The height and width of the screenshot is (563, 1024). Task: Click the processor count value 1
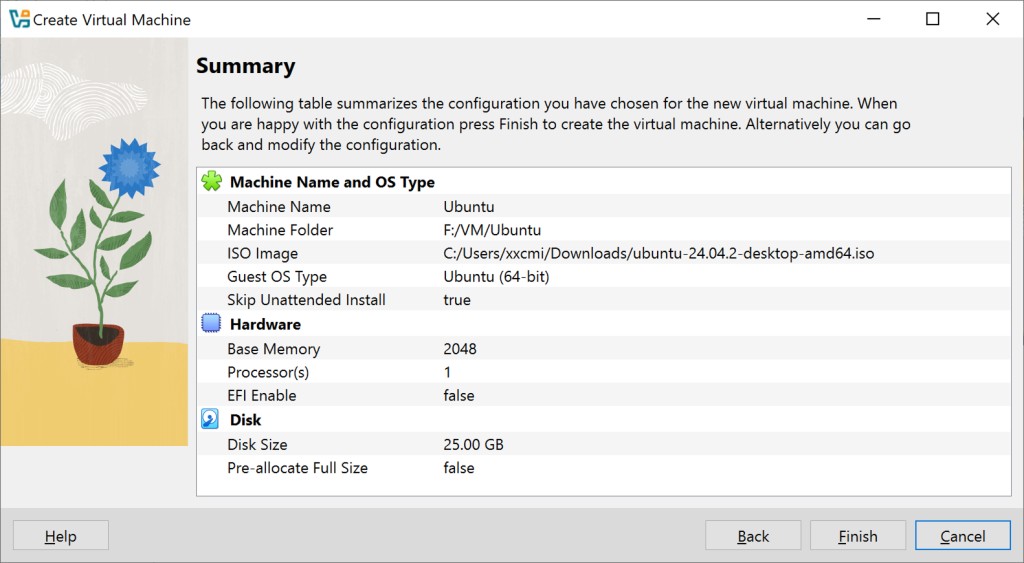[447, 372]
